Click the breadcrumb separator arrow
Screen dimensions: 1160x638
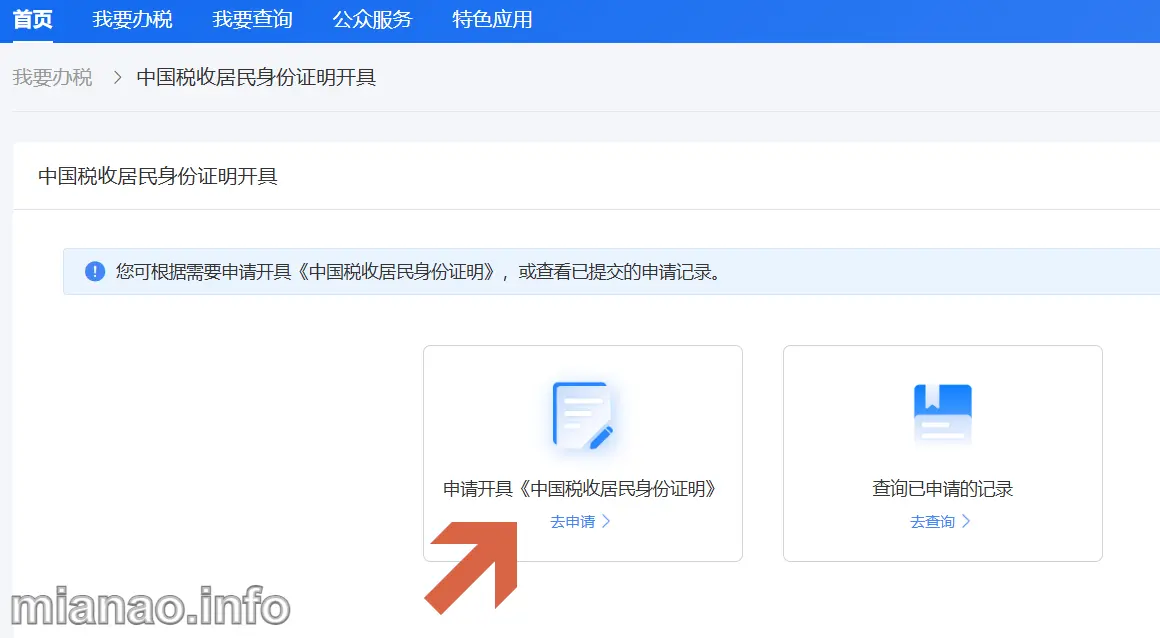click(116, 77)
